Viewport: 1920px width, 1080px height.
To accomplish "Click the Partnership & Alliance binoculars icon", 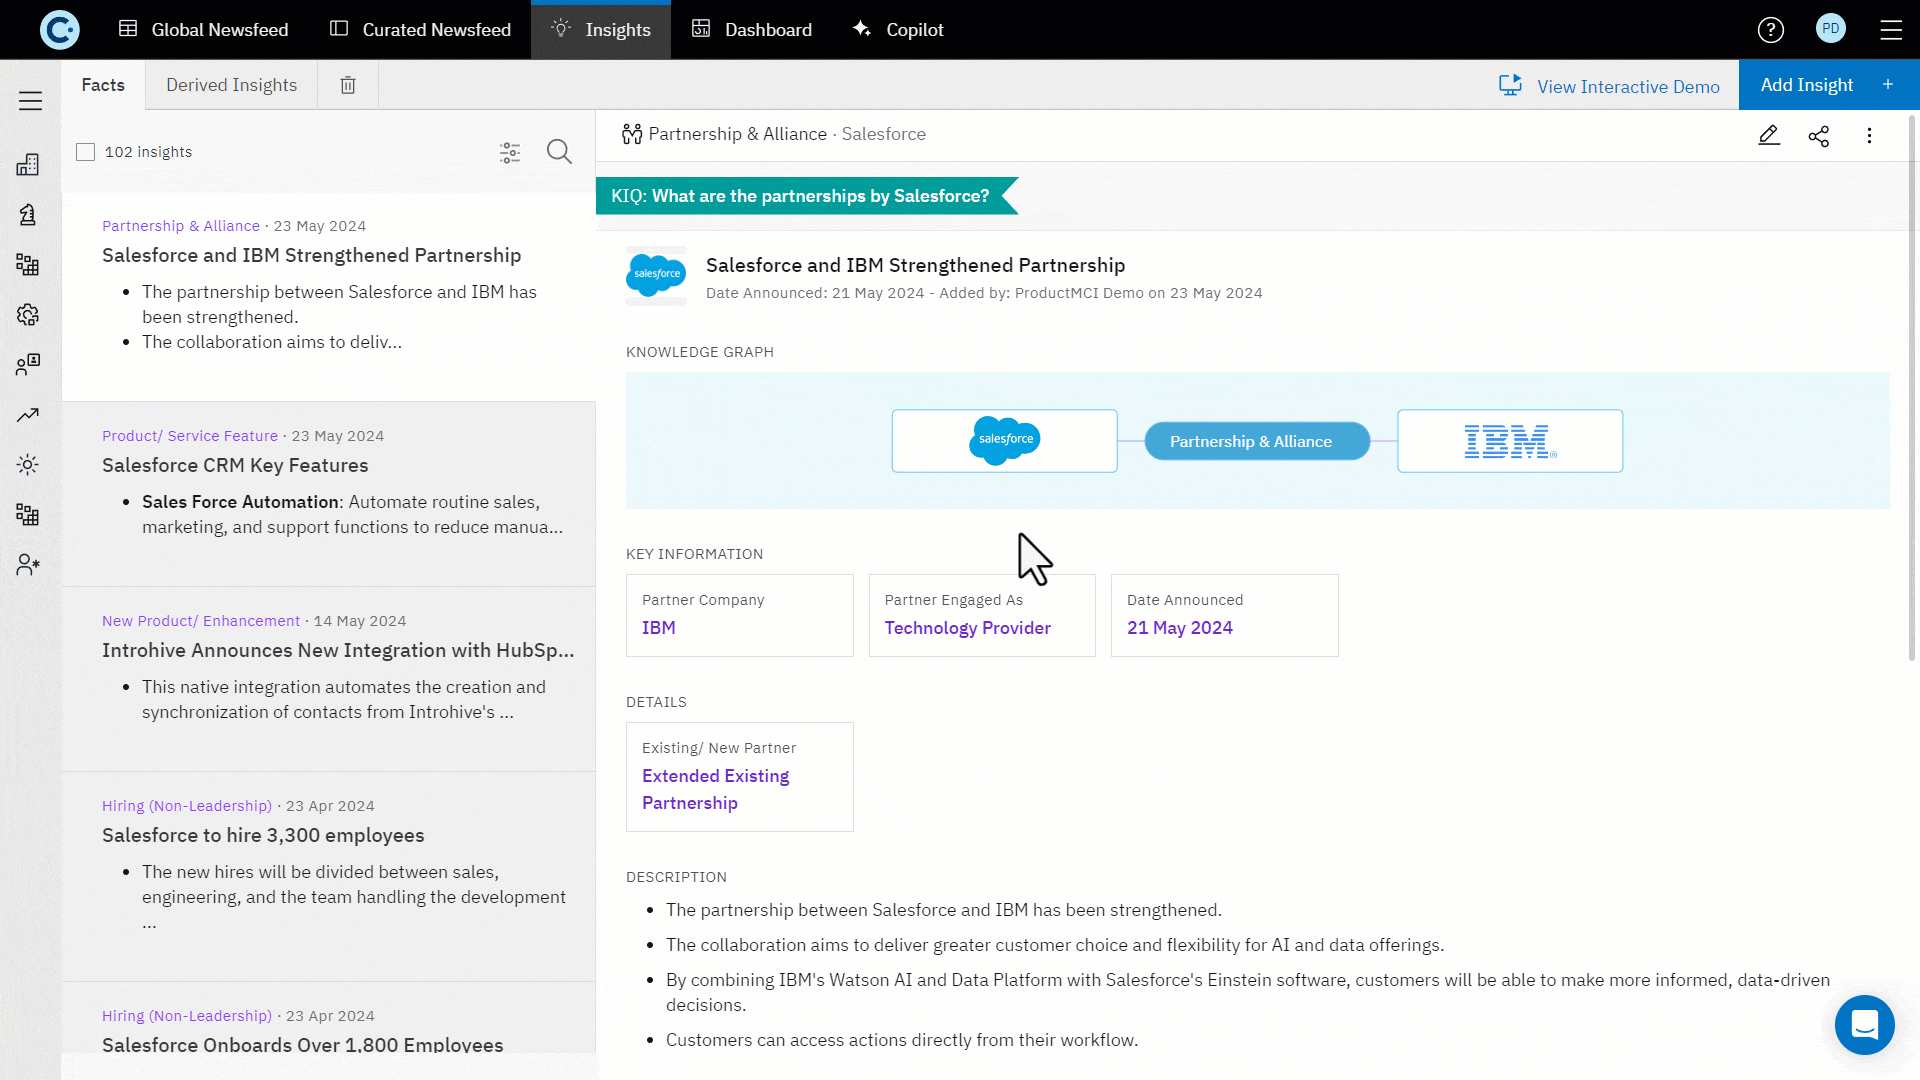I will (x=632, y=134).
